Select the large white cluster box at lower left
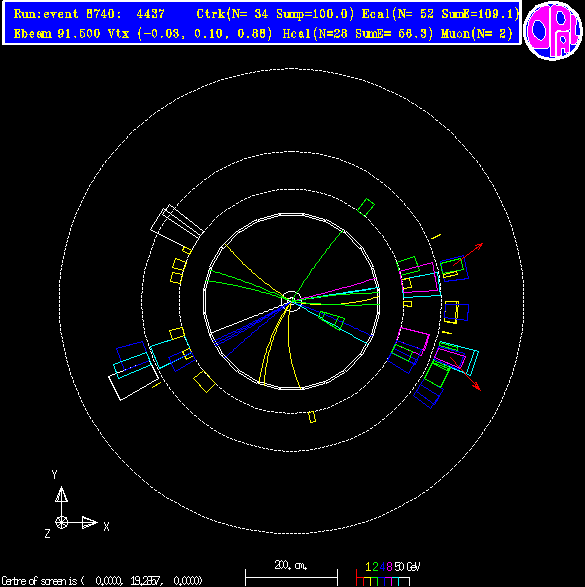The height and width of the screenshot is (587, 585). coord(134,381)
